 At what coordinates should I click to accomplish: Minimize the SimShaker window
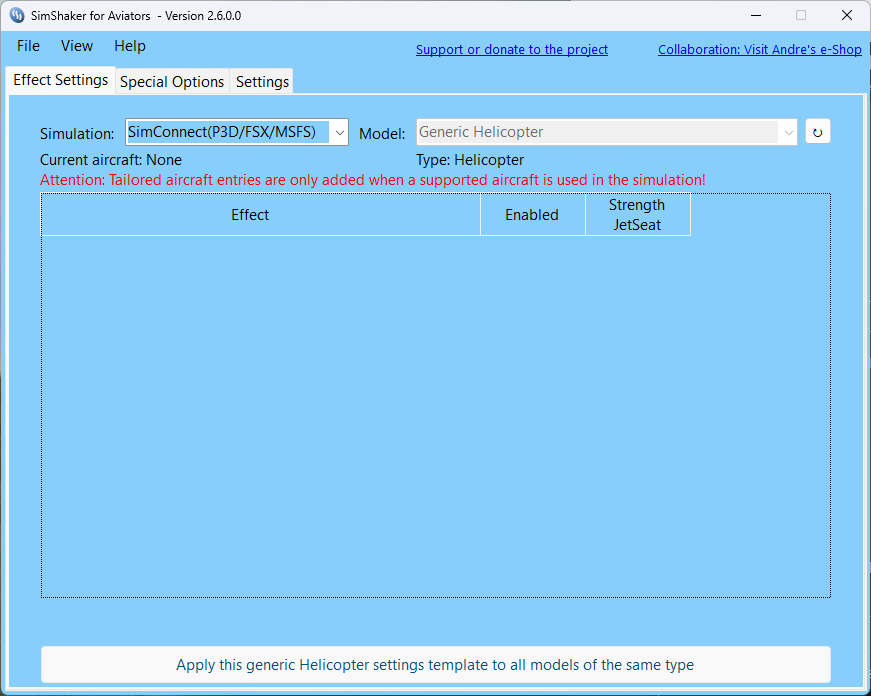[x=755, y=16]
